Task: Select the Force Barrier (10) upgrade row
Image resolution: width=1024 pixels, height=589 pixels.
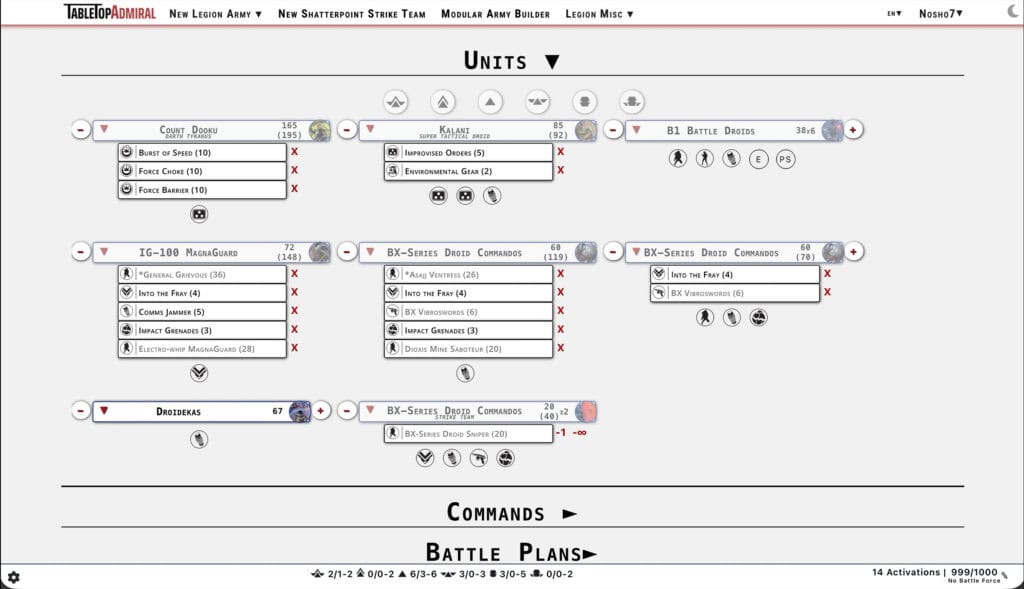Action: click(202, 190)
